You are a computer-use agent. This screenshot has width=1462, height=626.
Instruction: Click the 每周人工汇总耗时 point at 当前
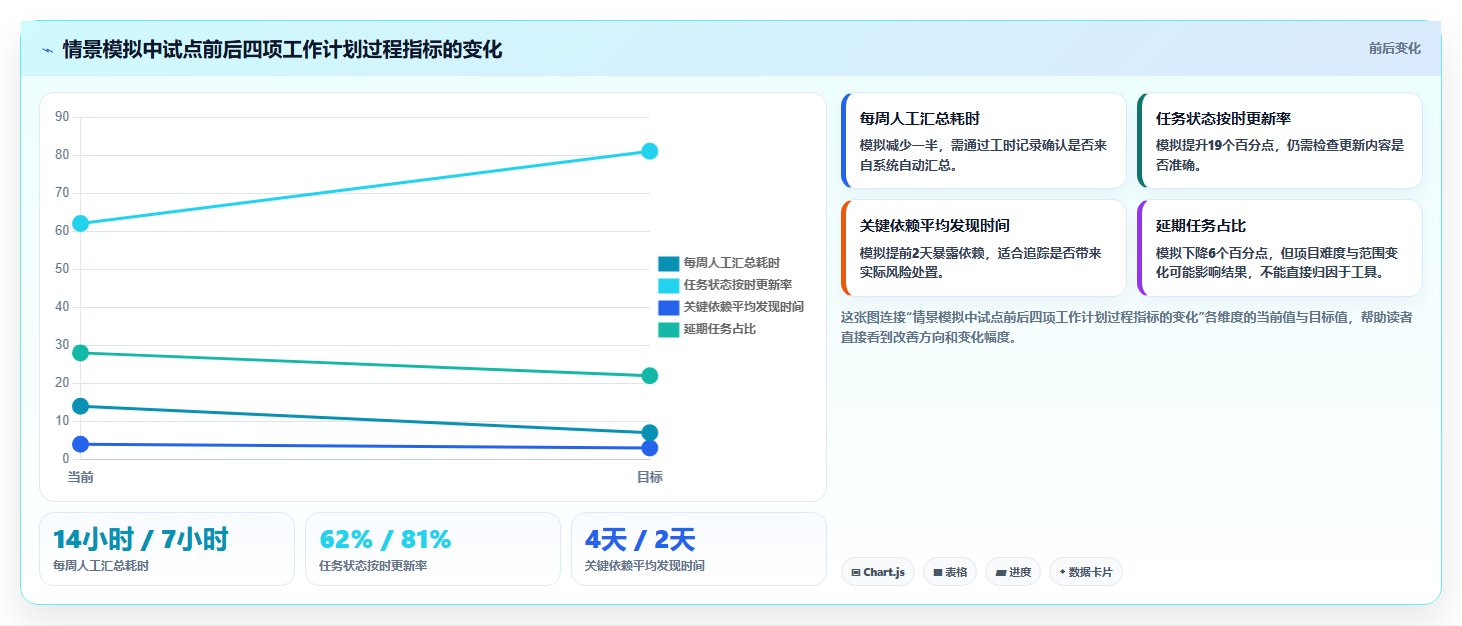click(x=81, y=406)
